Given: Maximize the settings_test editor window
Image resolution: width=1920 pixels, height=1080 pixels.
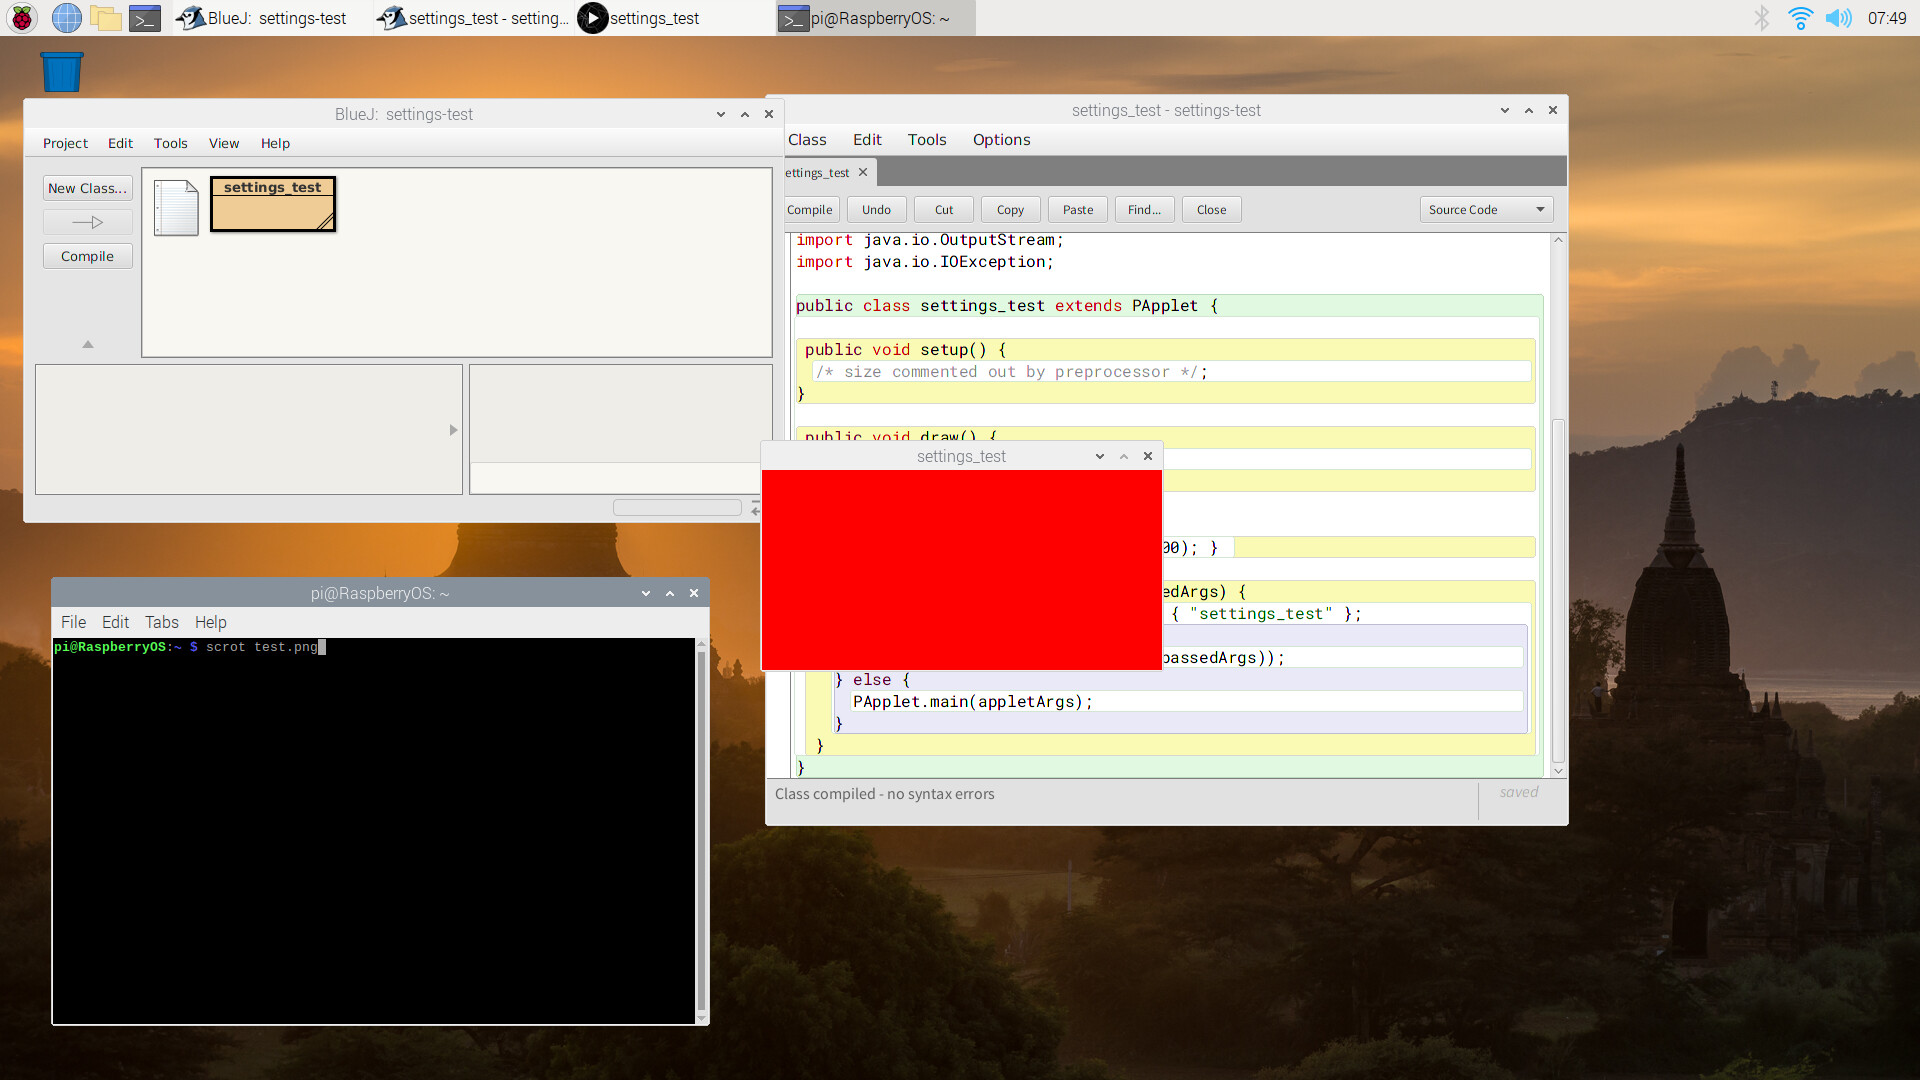Looking at the screenshot, I should [1529, 110].
